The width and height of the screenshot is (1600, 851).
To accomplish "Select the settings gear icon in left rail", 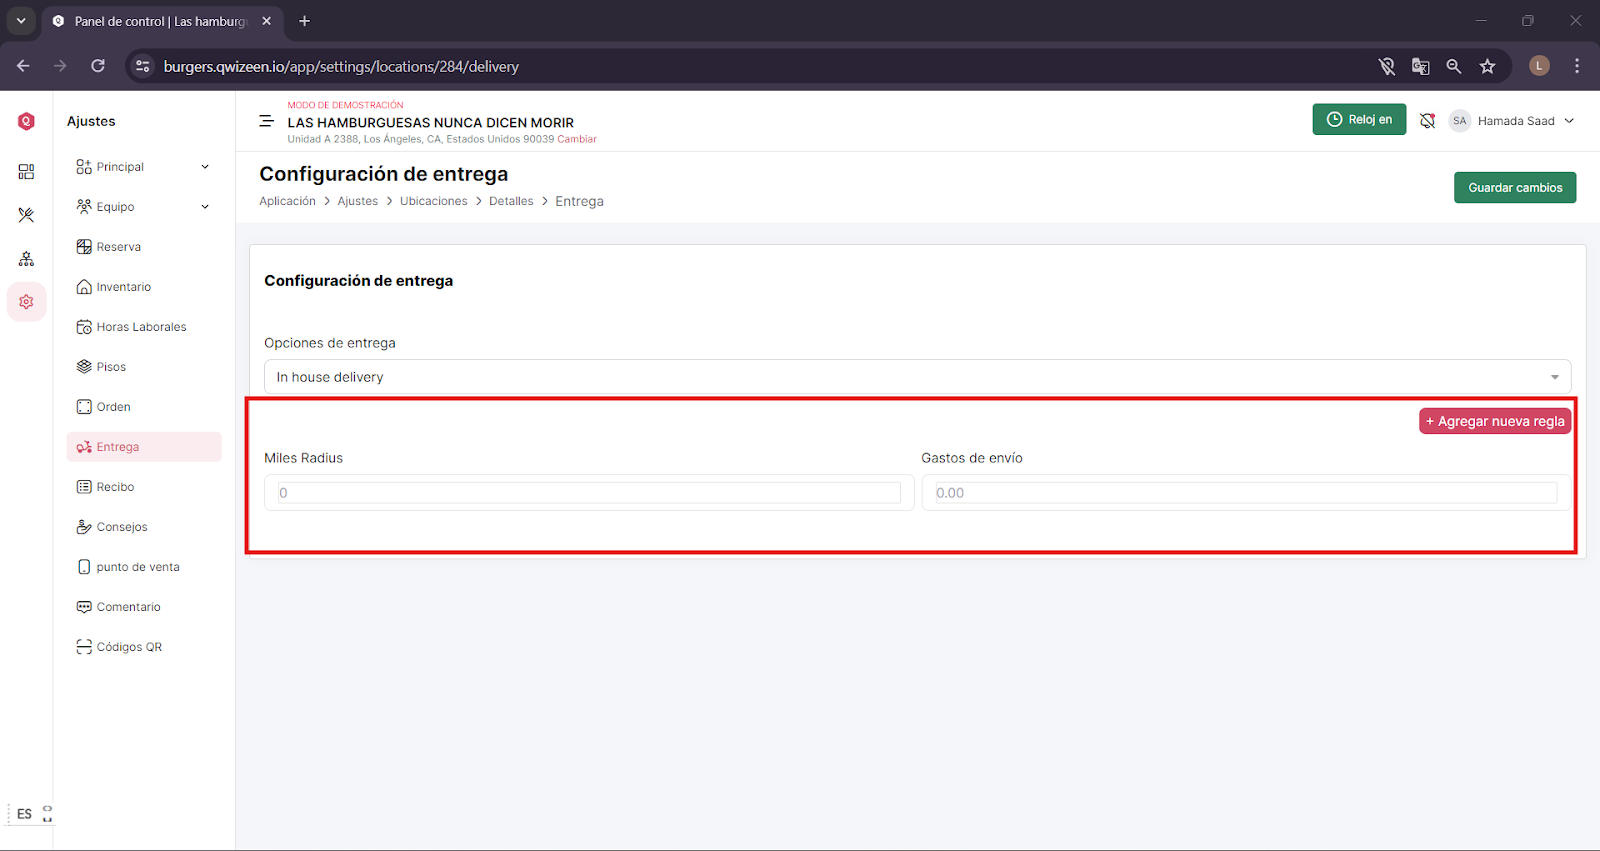I will (x=26, y=302).
